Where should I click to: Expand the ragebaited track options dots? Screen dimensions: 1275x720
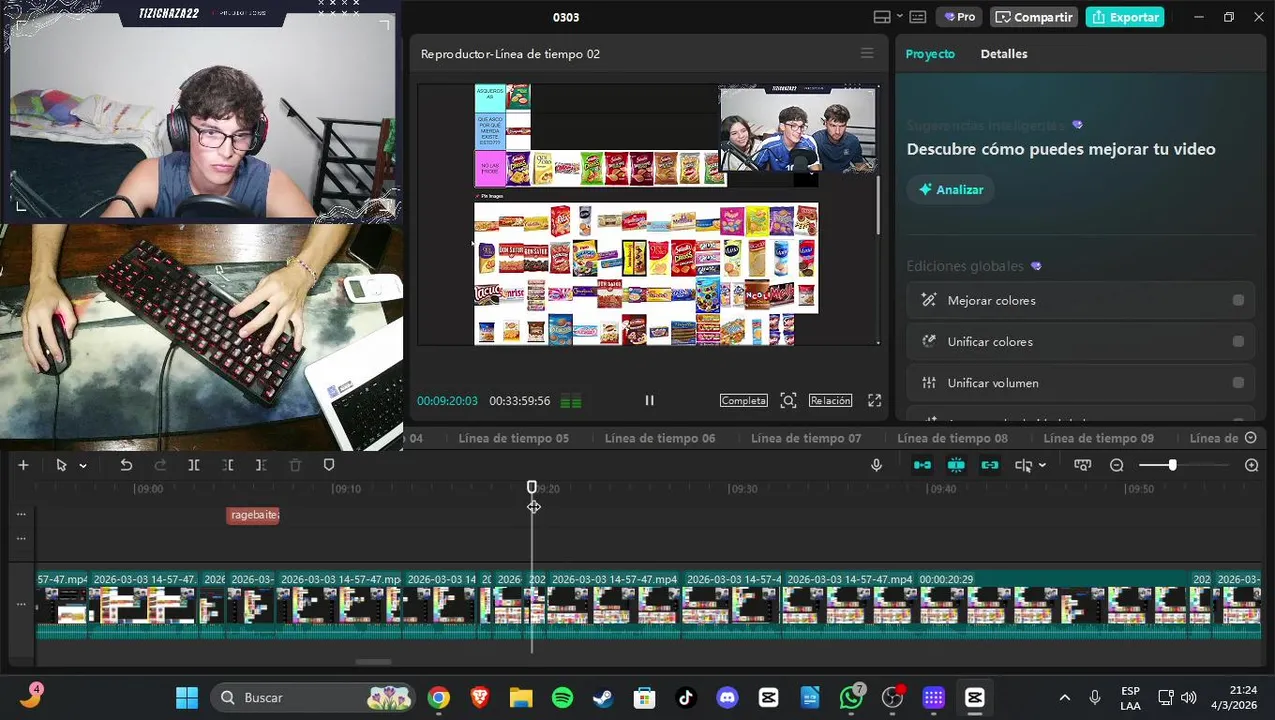point(21,514)
